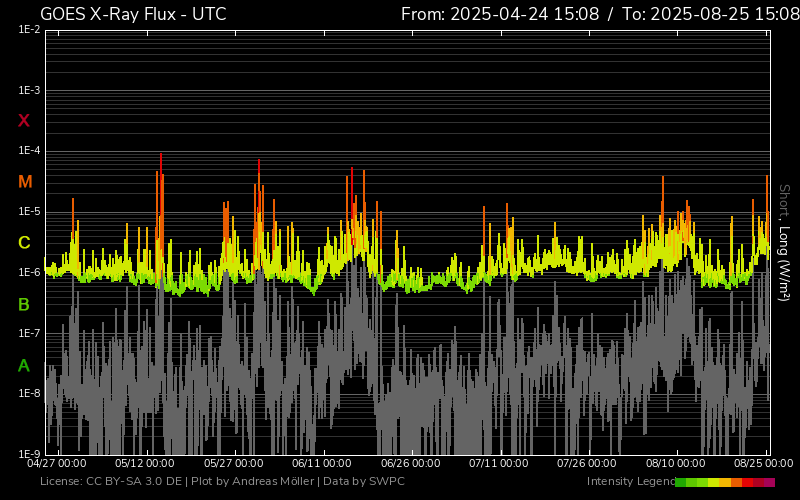This screenshot has height=500, width=800.
Task: Click the green A flare class letter
Action: pyautogui.click(x=24, y=366)
